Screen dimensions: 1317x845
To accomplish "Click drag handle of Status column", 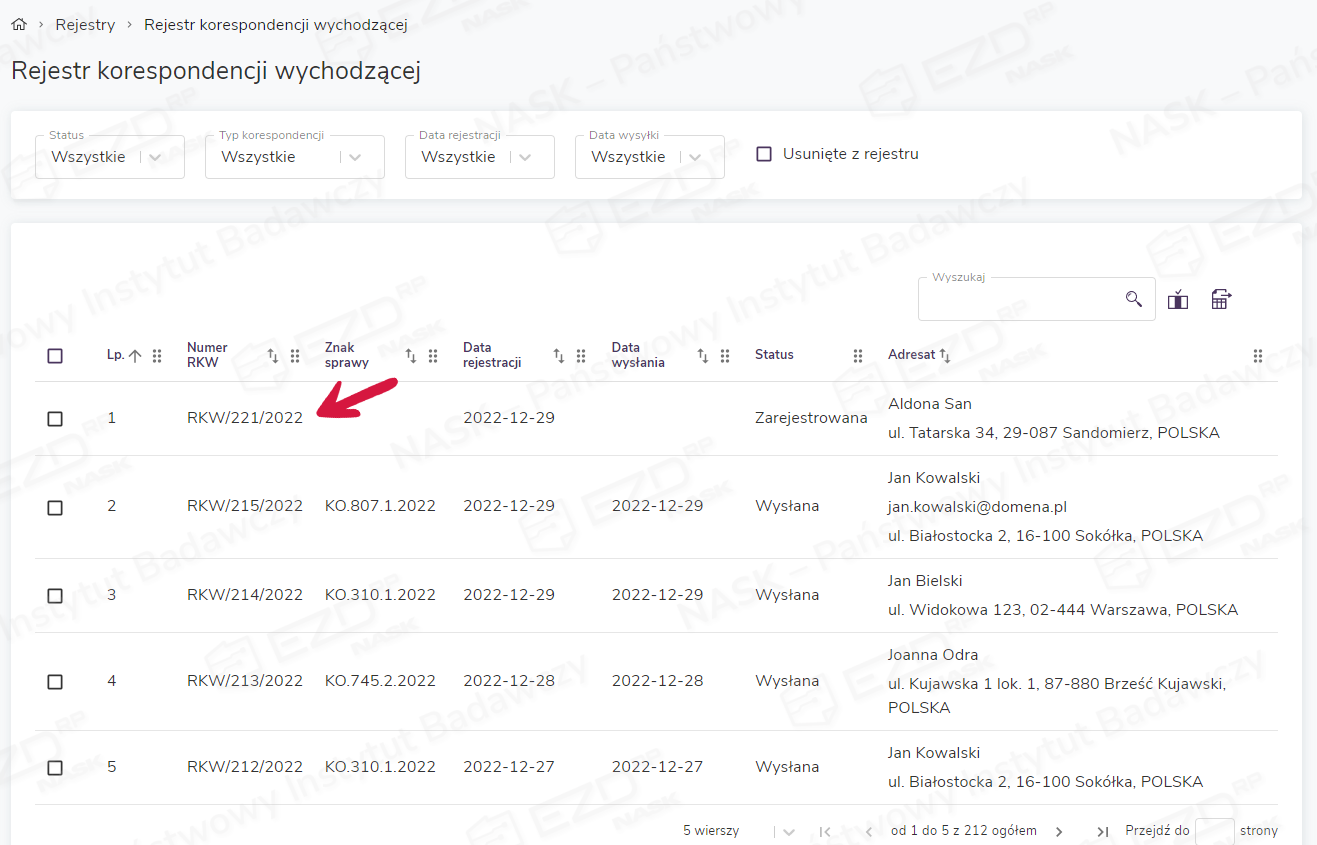I will pos(857,356).
